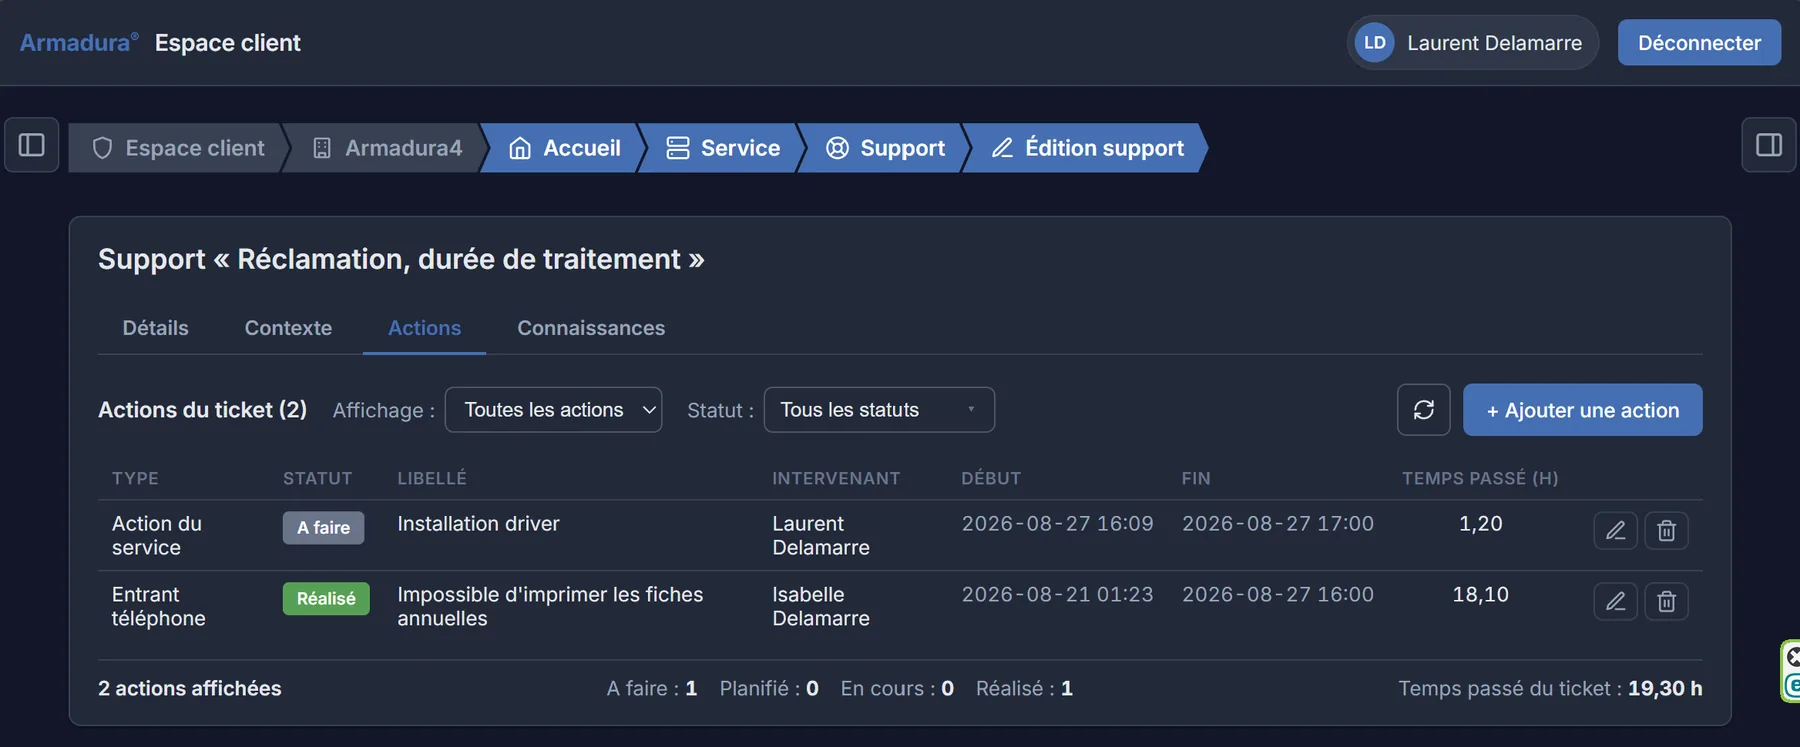Viewport: 1800px width, 747px height.
Task: Click the Déconnecter button
Action: pyautogui.click(x=1699, y=43)
